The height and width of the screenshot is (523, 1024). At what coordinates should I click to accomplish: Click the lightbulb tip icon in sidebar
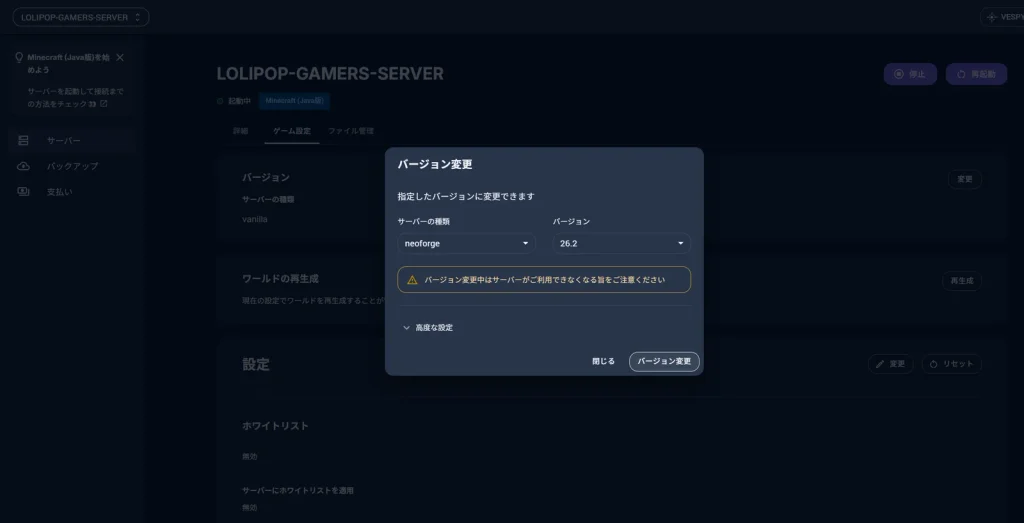pyautogui.click(x=19, y=57)
